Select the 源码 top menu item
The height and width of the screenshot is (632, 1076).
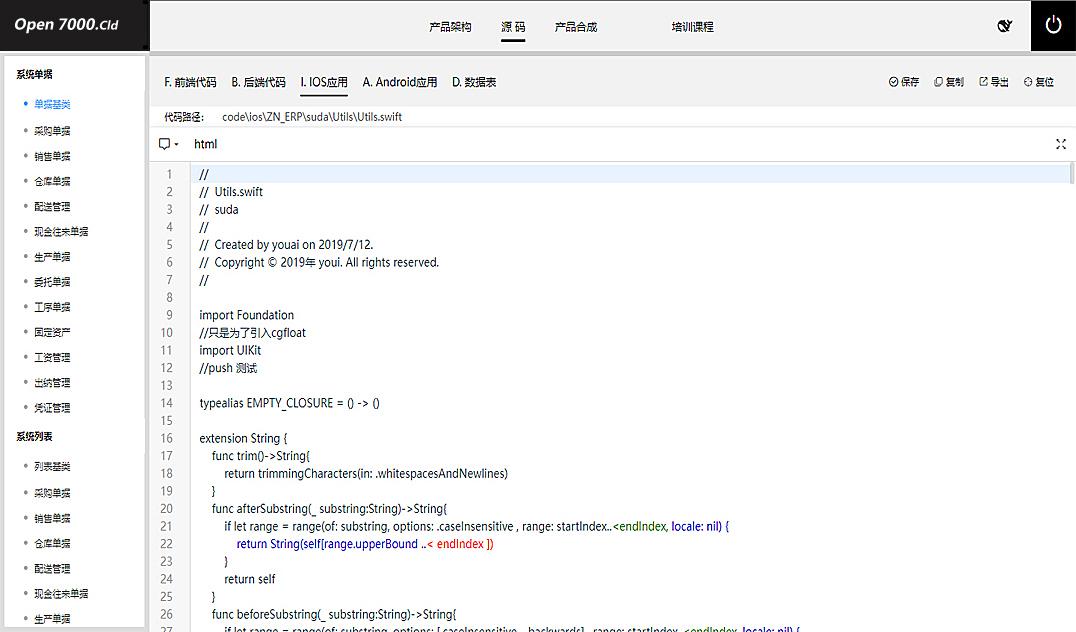pos(513,27)
